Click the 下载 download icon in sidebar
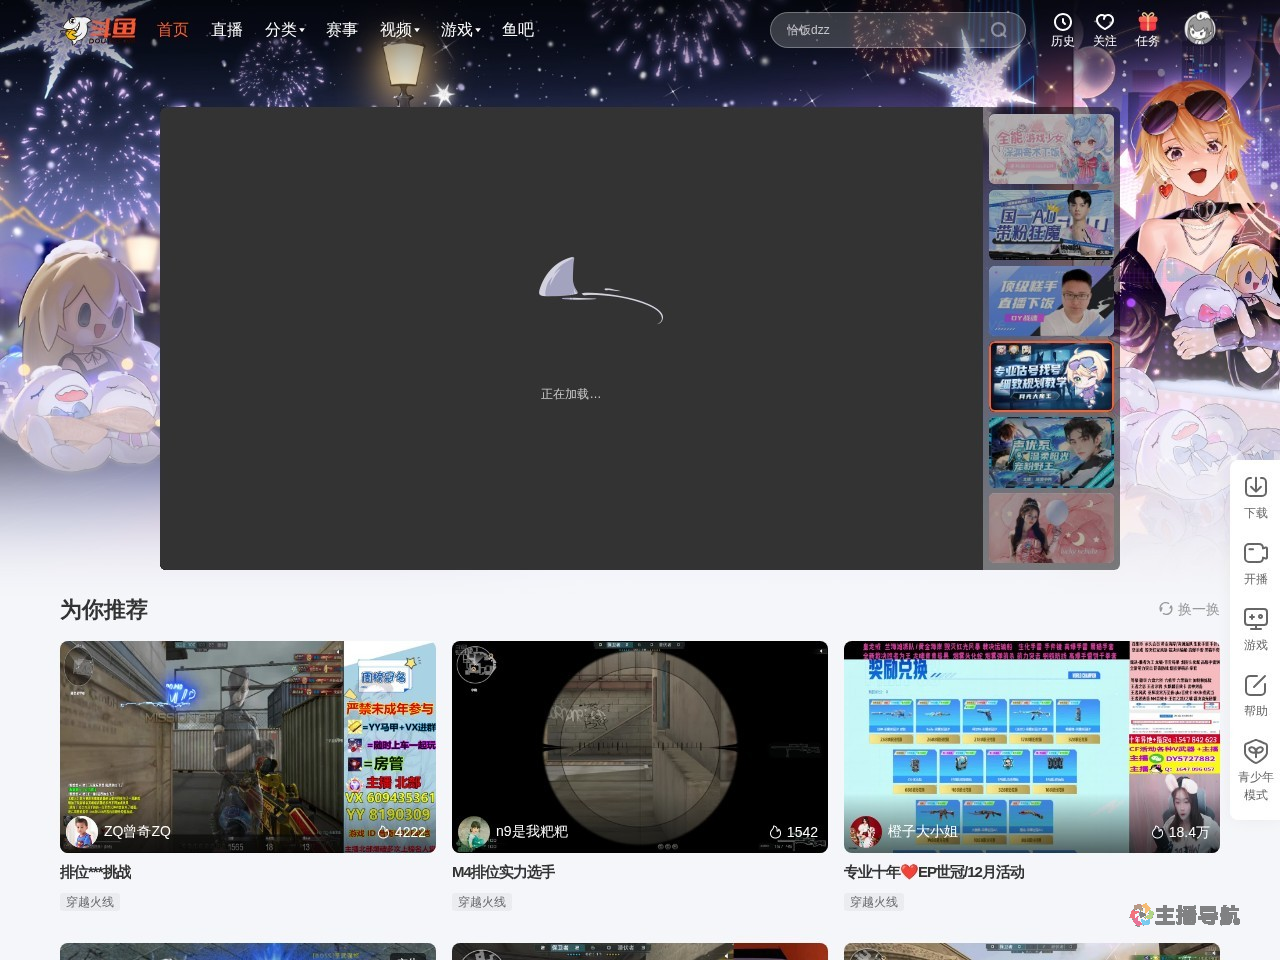This screenshot has height=960, width=1280. point(1255,487)
